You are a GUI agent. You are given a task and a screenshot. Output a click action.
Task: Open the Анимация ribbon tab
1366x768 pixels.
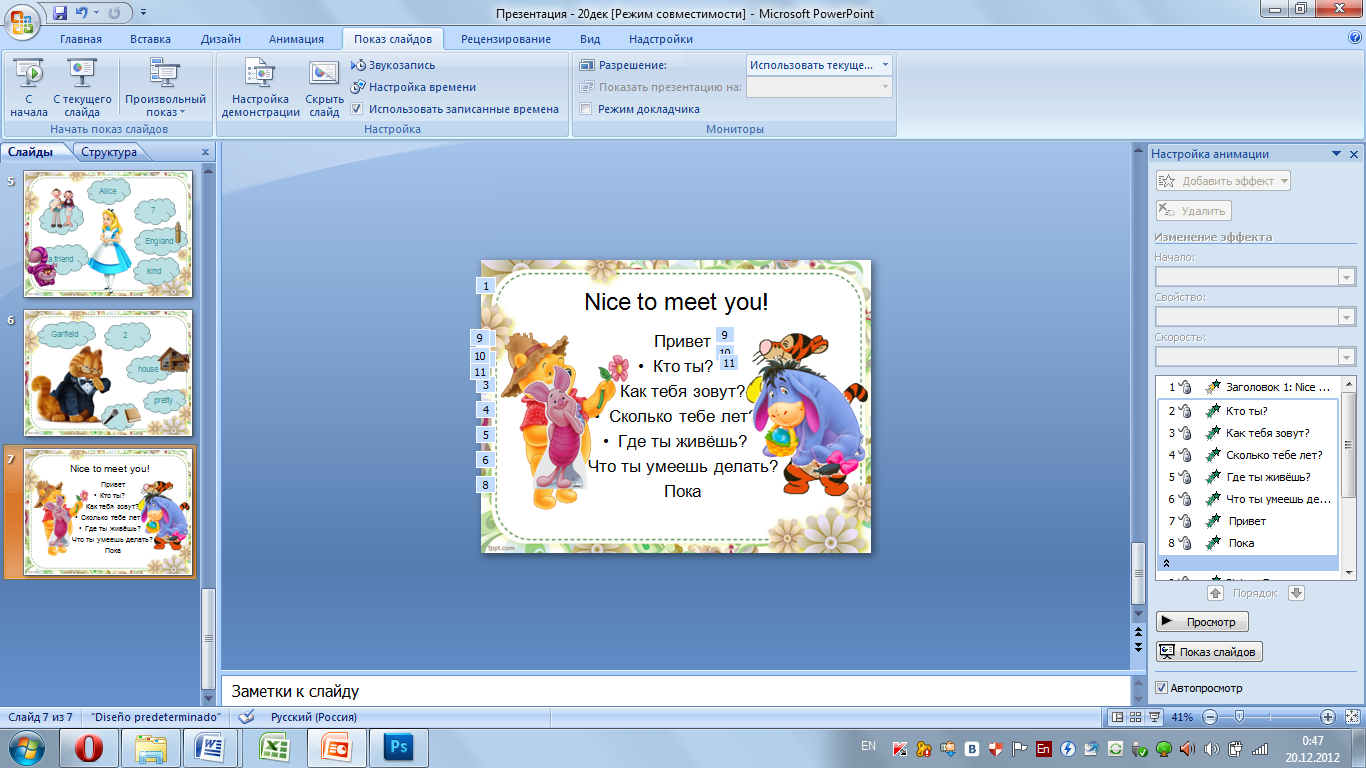[x=296, y=39]
